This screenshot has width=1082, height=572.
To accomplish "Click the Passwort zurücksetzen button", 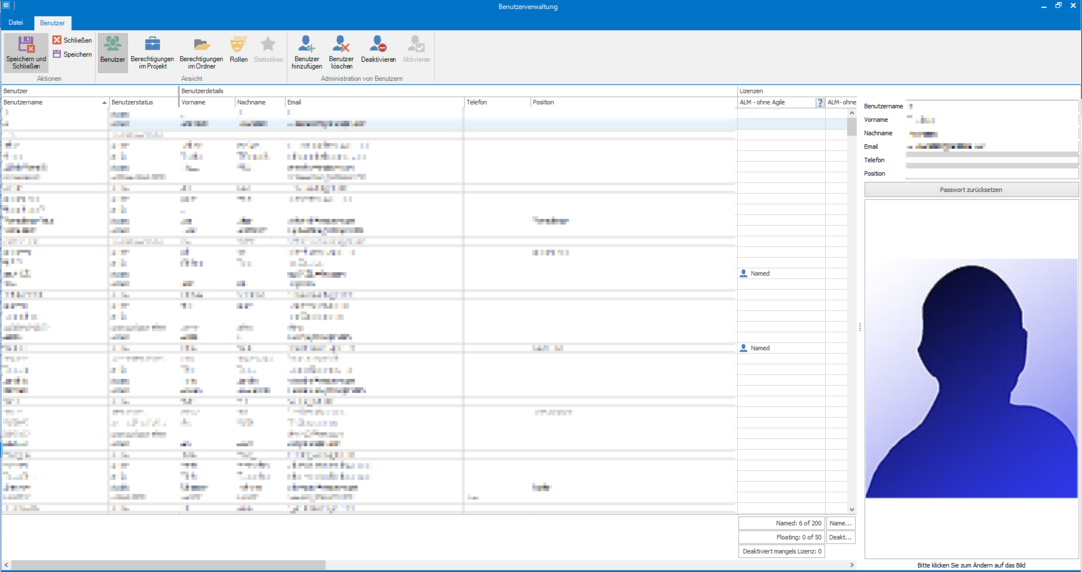I will pos(970,189).
